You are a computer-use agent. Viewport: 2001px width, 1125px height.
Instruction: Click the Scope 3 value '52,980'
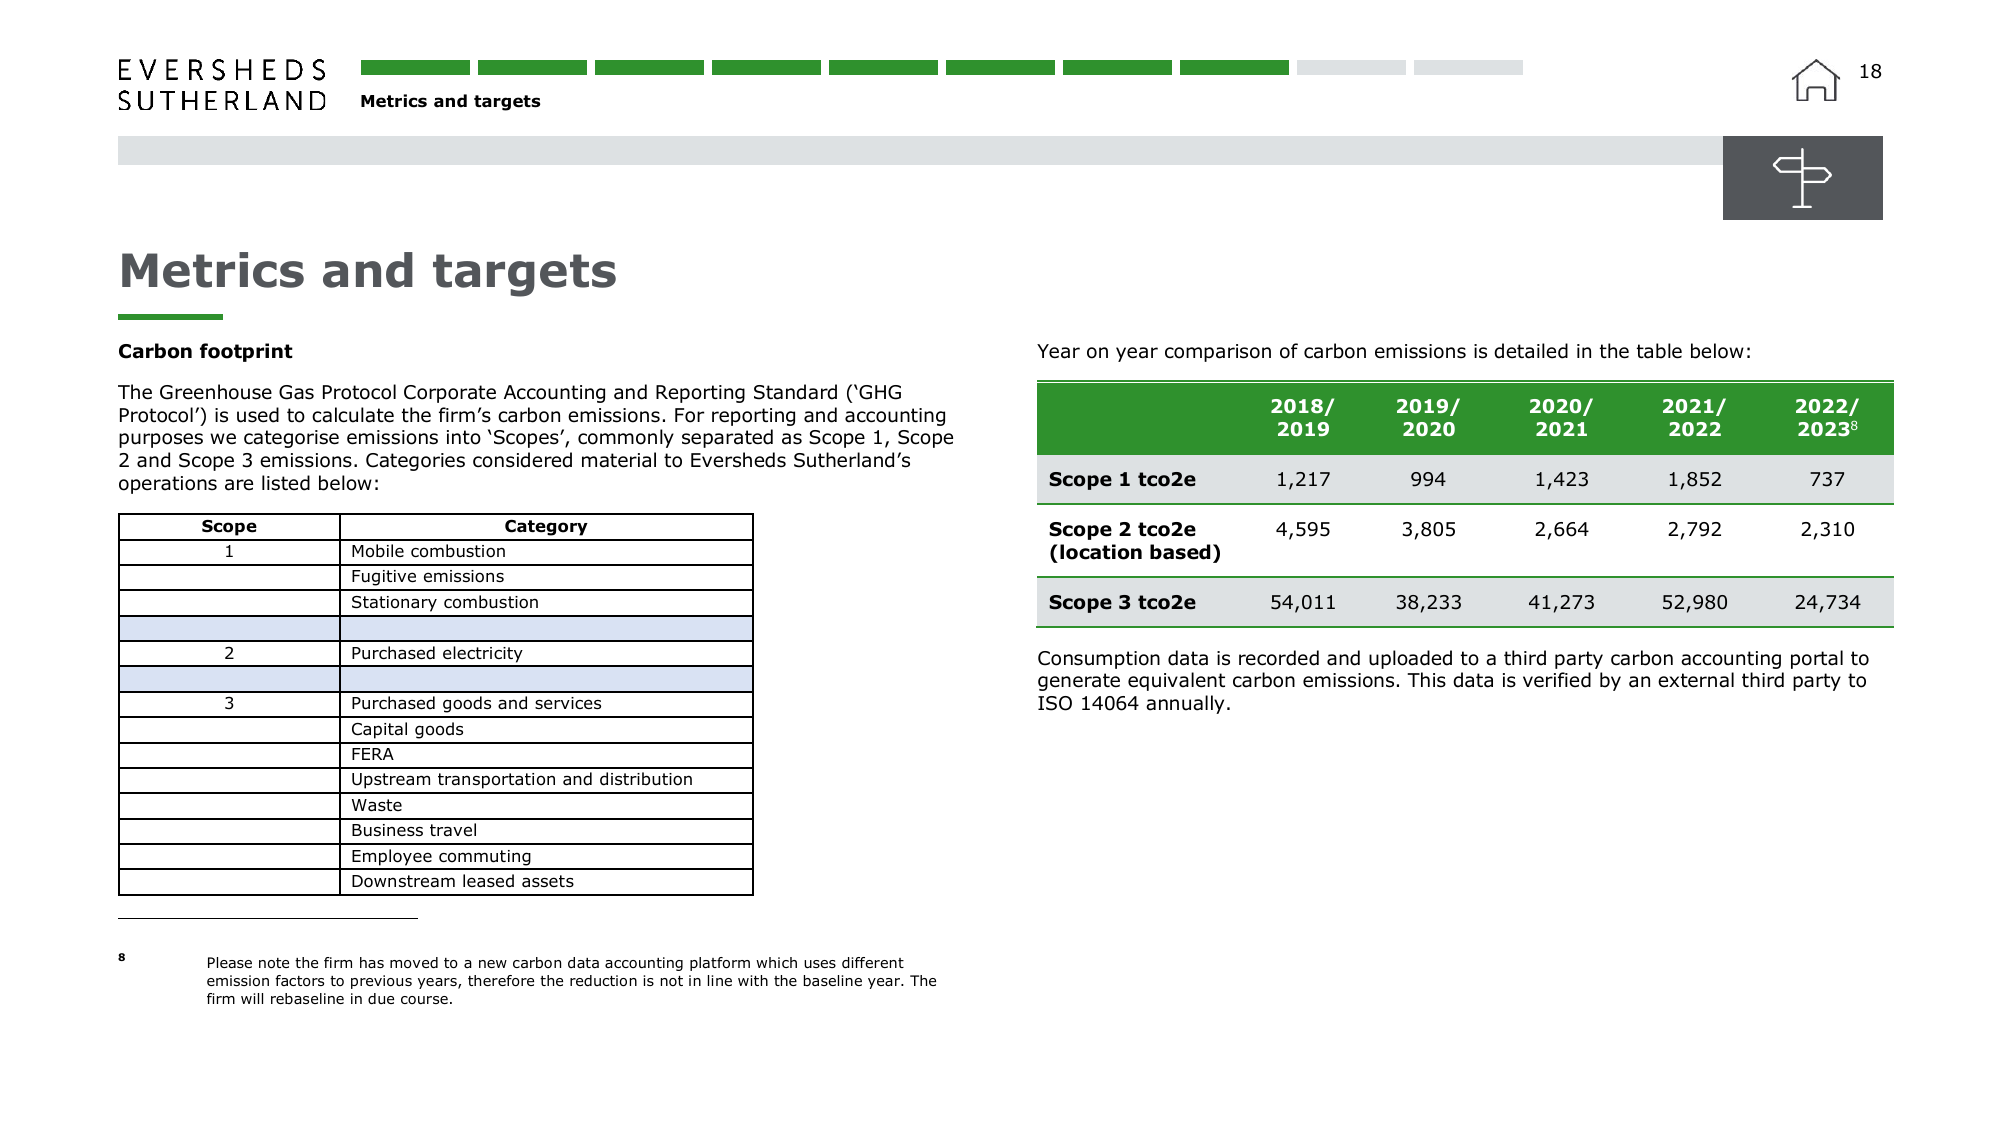click(x=1694, y=603)
